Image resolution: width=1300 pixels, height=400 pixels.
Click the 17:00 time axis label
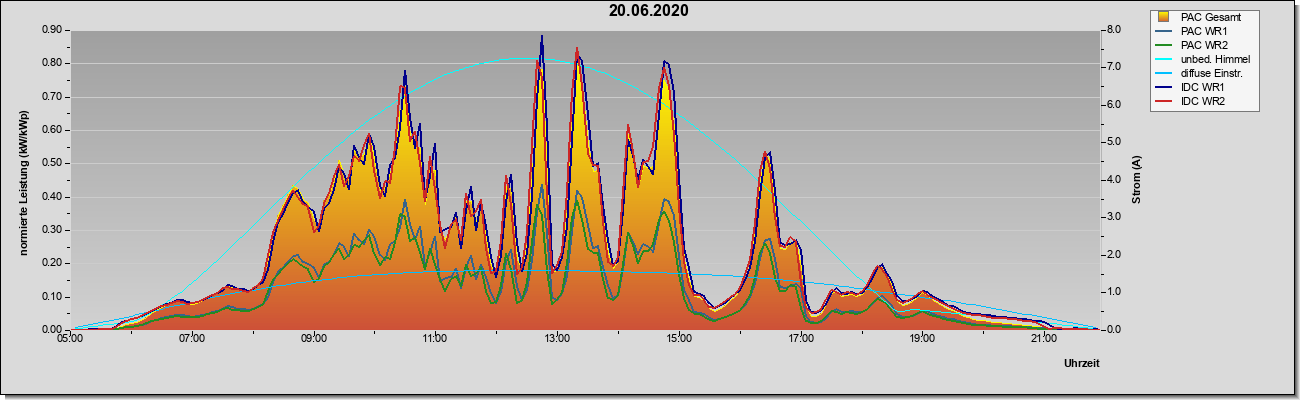click(800, 339)
